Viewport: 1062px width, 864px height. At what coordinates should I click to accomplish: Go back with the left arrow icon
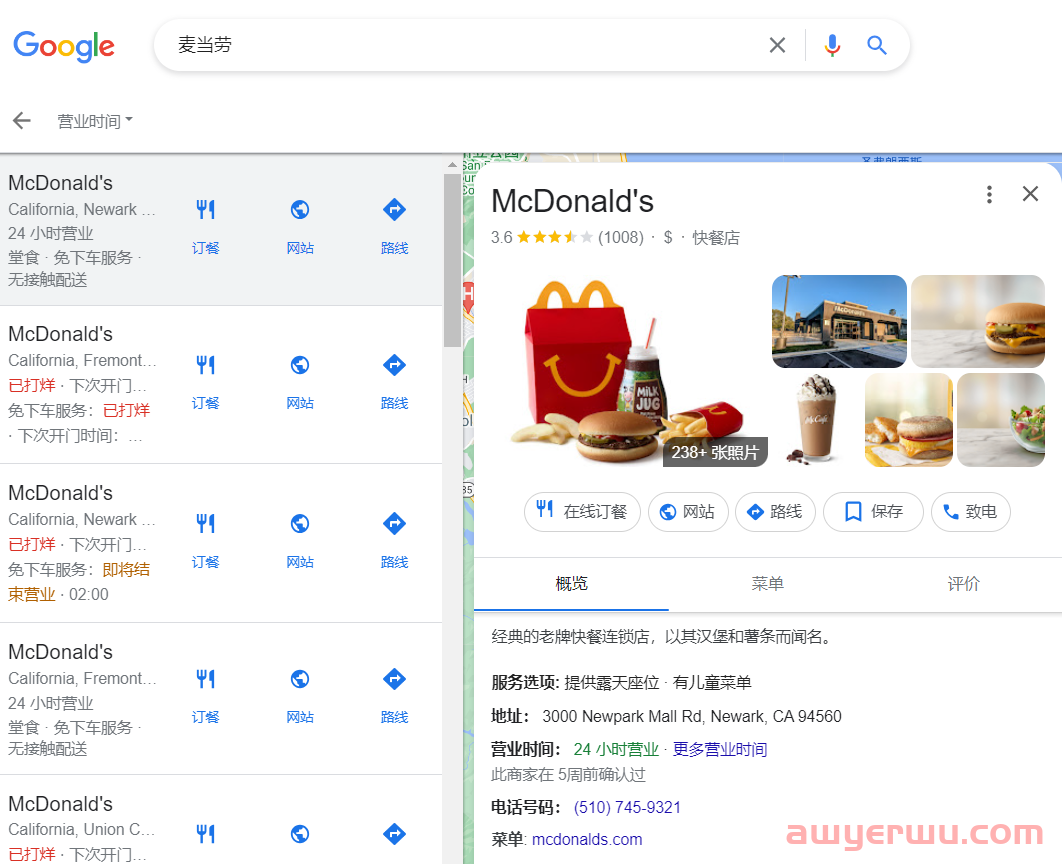coord(22,121)
